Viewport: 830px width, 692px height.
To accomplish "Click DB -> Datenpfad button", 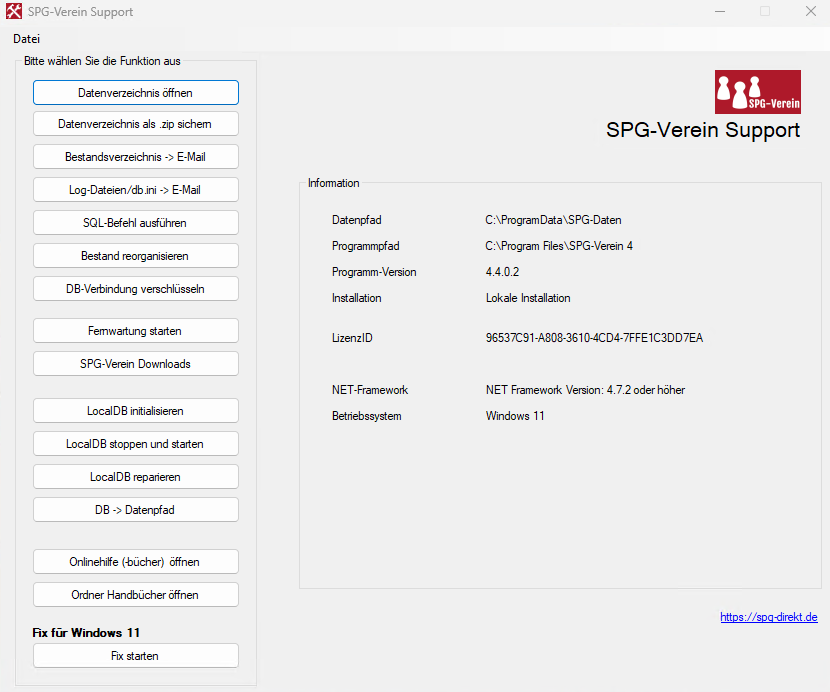I will [x=135, y=510].
